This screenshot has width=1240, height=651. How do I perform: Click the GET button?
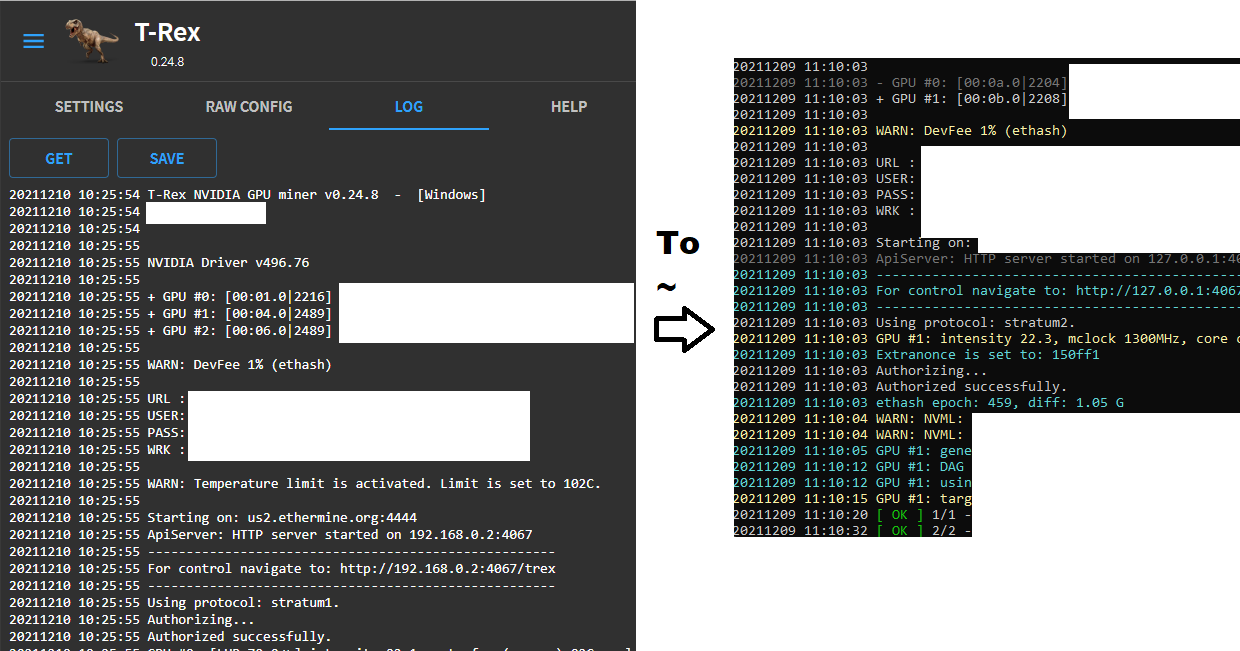click(58, 157)
